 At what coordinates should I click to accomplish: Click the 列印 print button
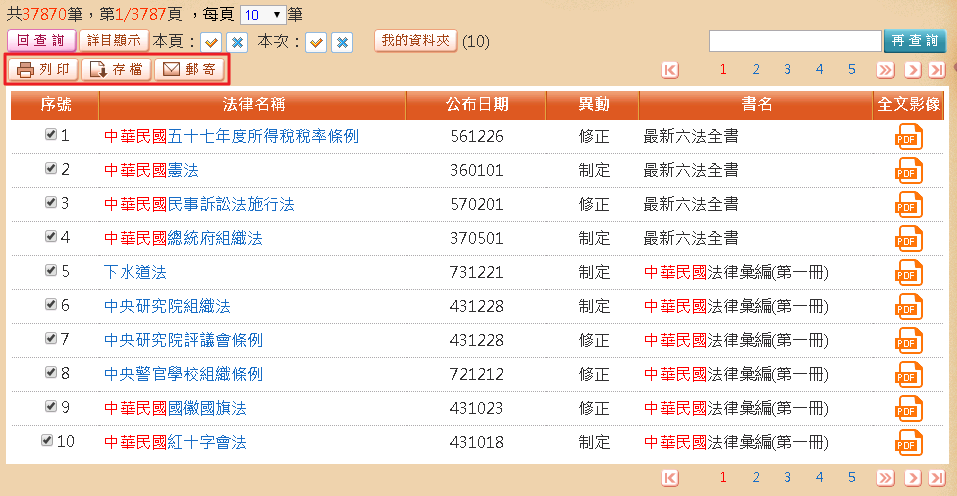point(43,70)
